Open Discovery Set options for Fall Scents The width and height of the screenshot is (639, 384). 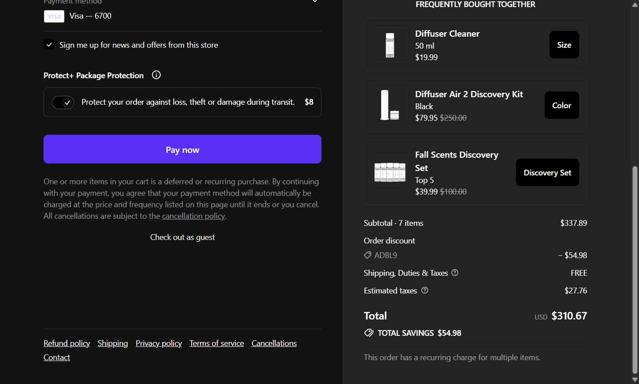(x=547, y=172)
